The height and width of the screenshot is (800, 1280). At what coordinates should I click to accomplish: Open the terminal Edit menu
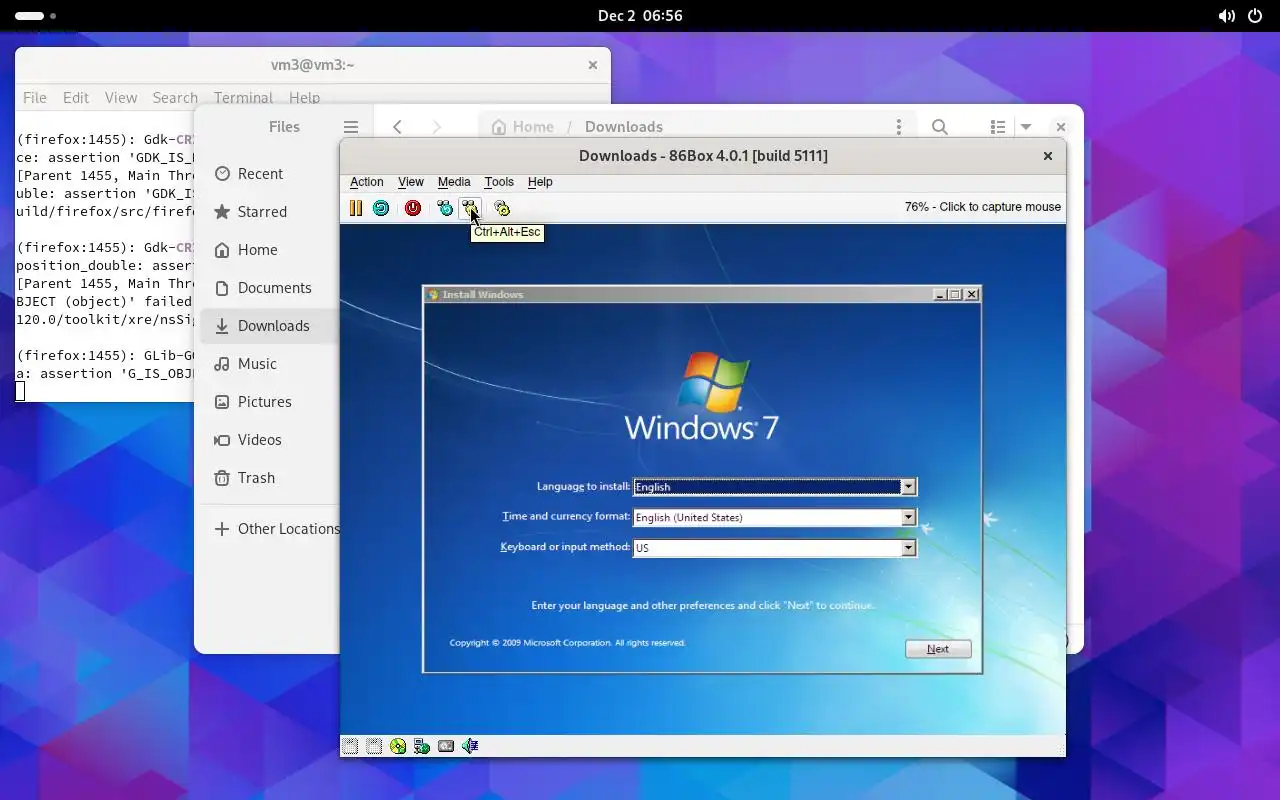click(76, 98)
